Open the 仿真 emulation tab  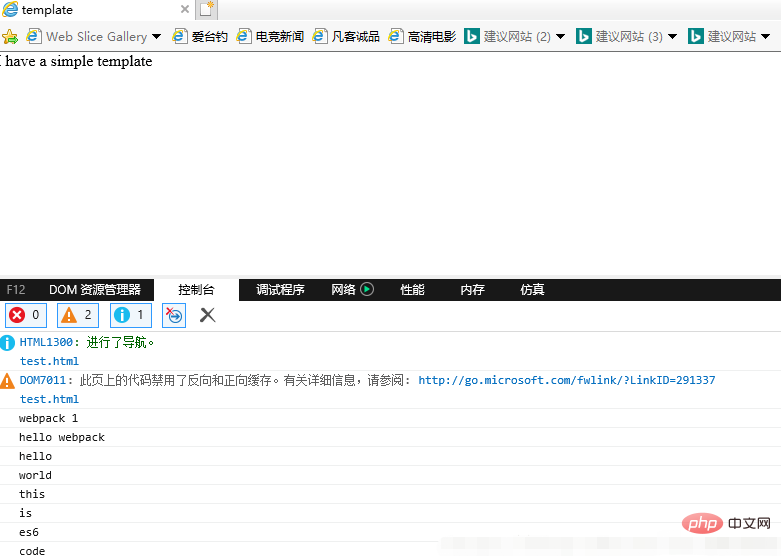tap(532, 289)
